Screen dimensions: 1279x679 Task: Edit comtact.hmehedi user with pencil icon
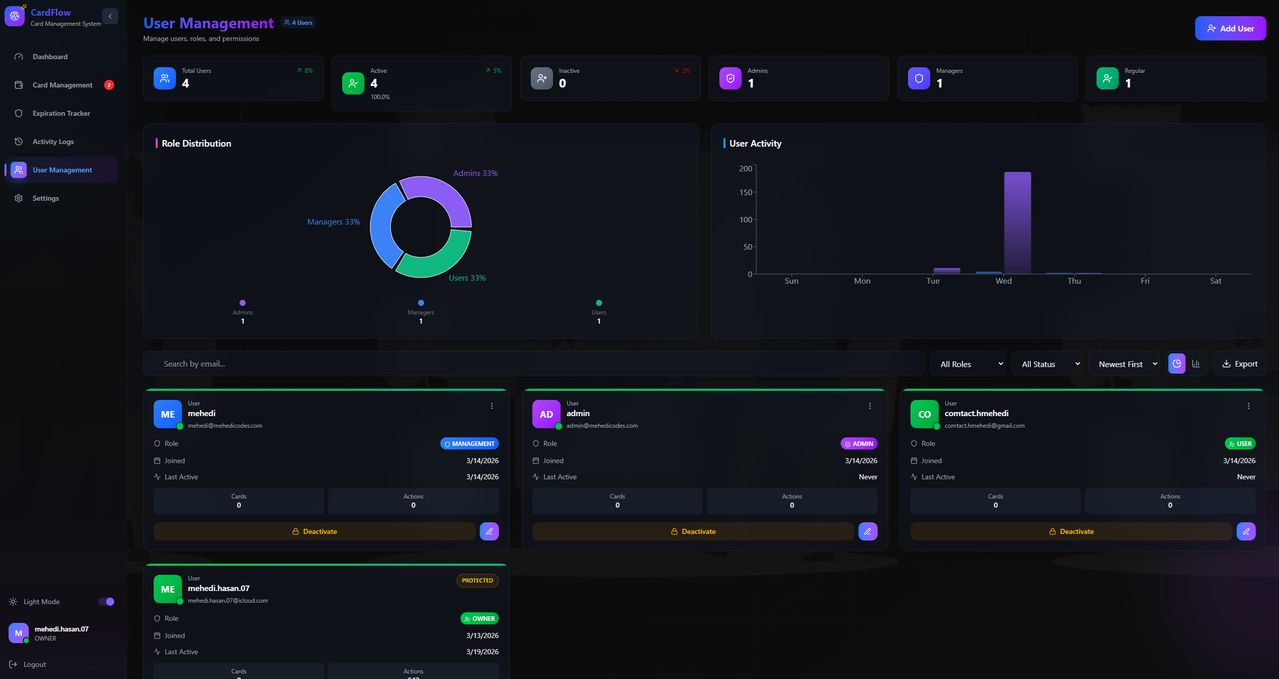(1246, 532)
